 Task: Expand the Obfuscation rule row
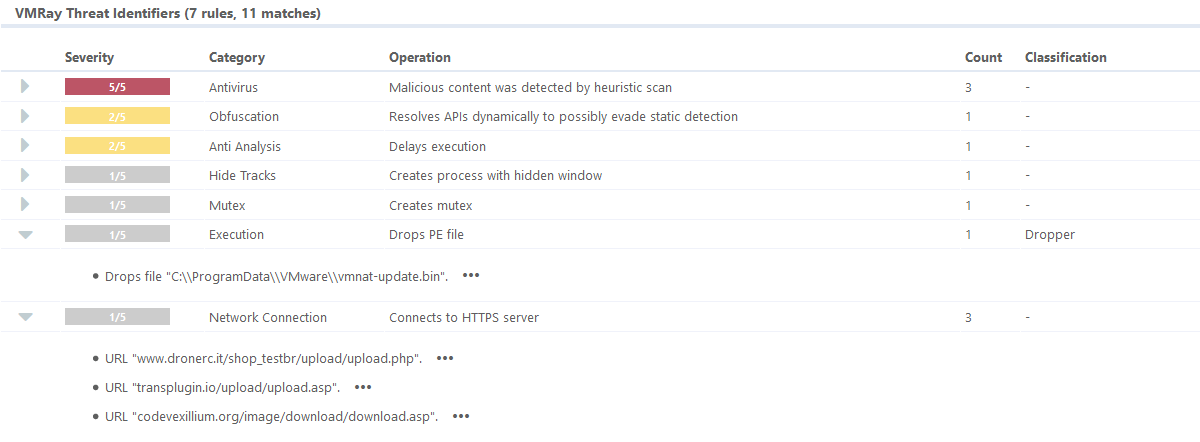pyautogui.click(x=25, y=116)
